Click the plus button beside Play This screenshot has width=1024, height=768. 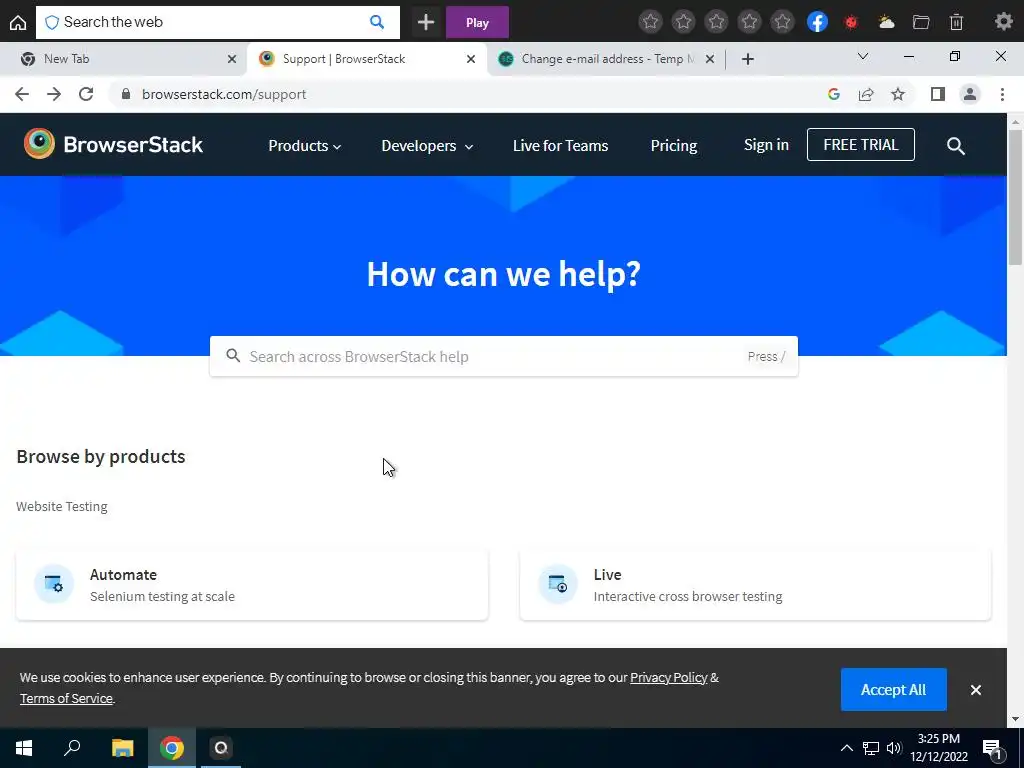point(426,23)
